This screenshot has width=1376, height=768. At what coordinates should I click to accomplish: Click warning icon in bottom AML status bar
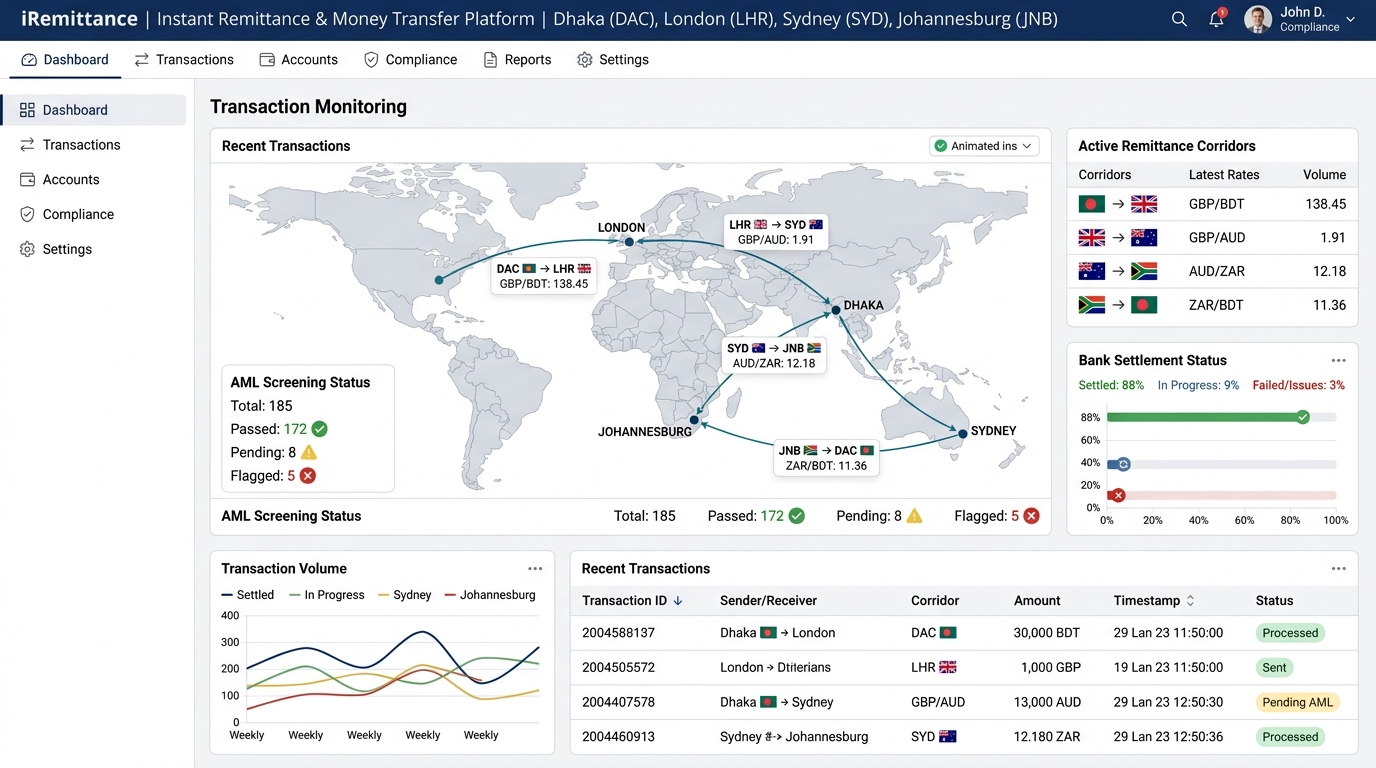(x=914, y=516)
